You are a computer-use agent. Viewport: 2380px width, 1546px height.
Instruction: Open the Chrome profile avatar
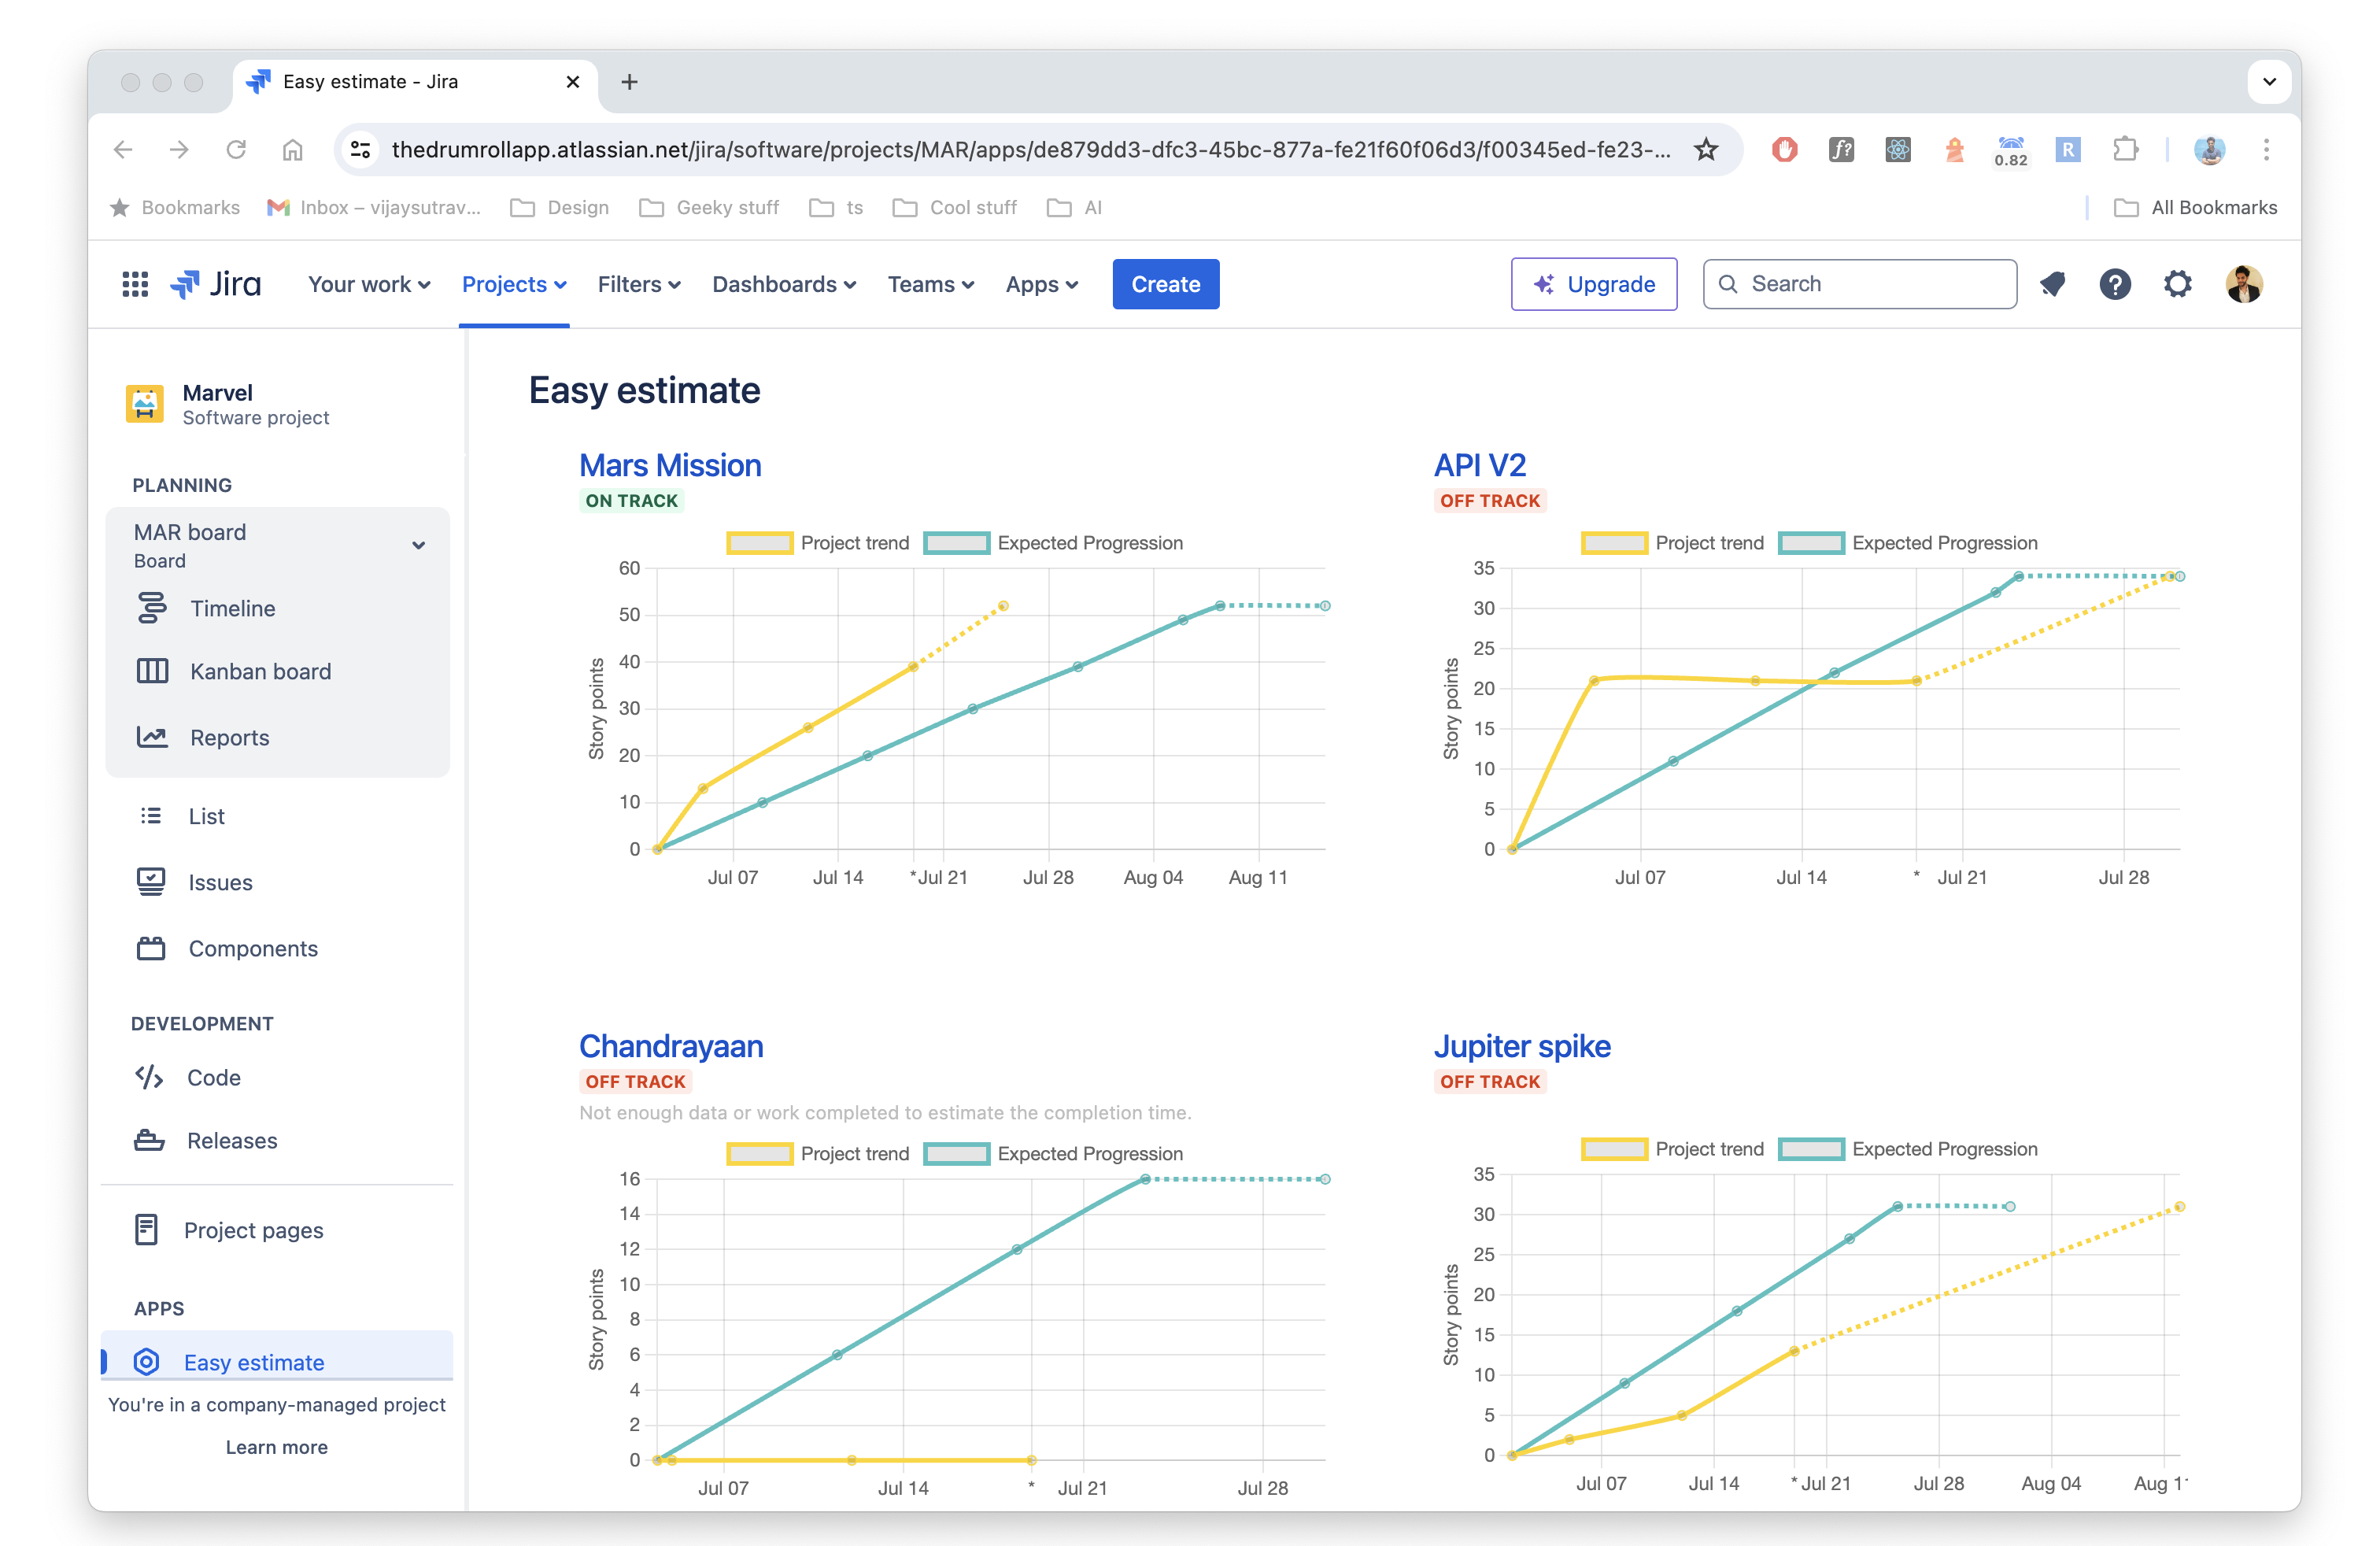2209,150
